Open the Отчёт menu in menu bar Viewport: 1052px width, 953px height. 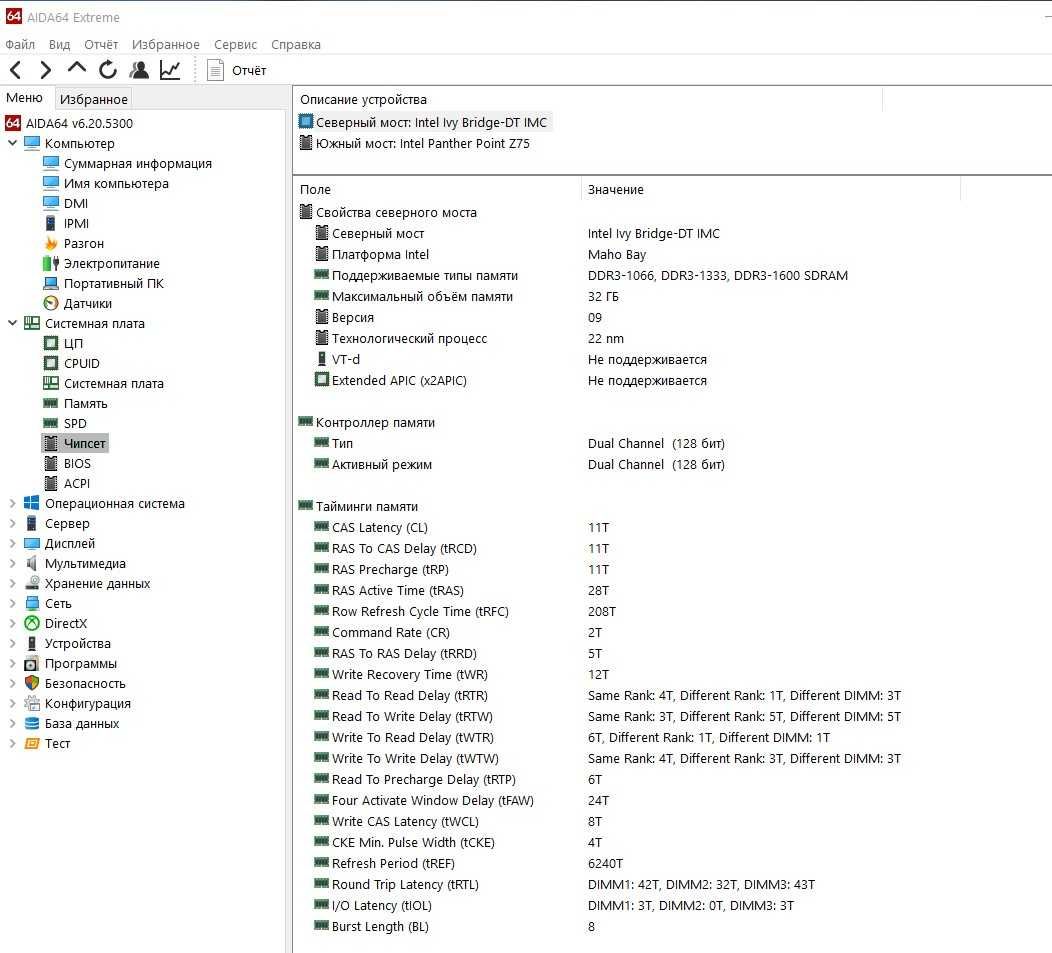pos(101,44)
